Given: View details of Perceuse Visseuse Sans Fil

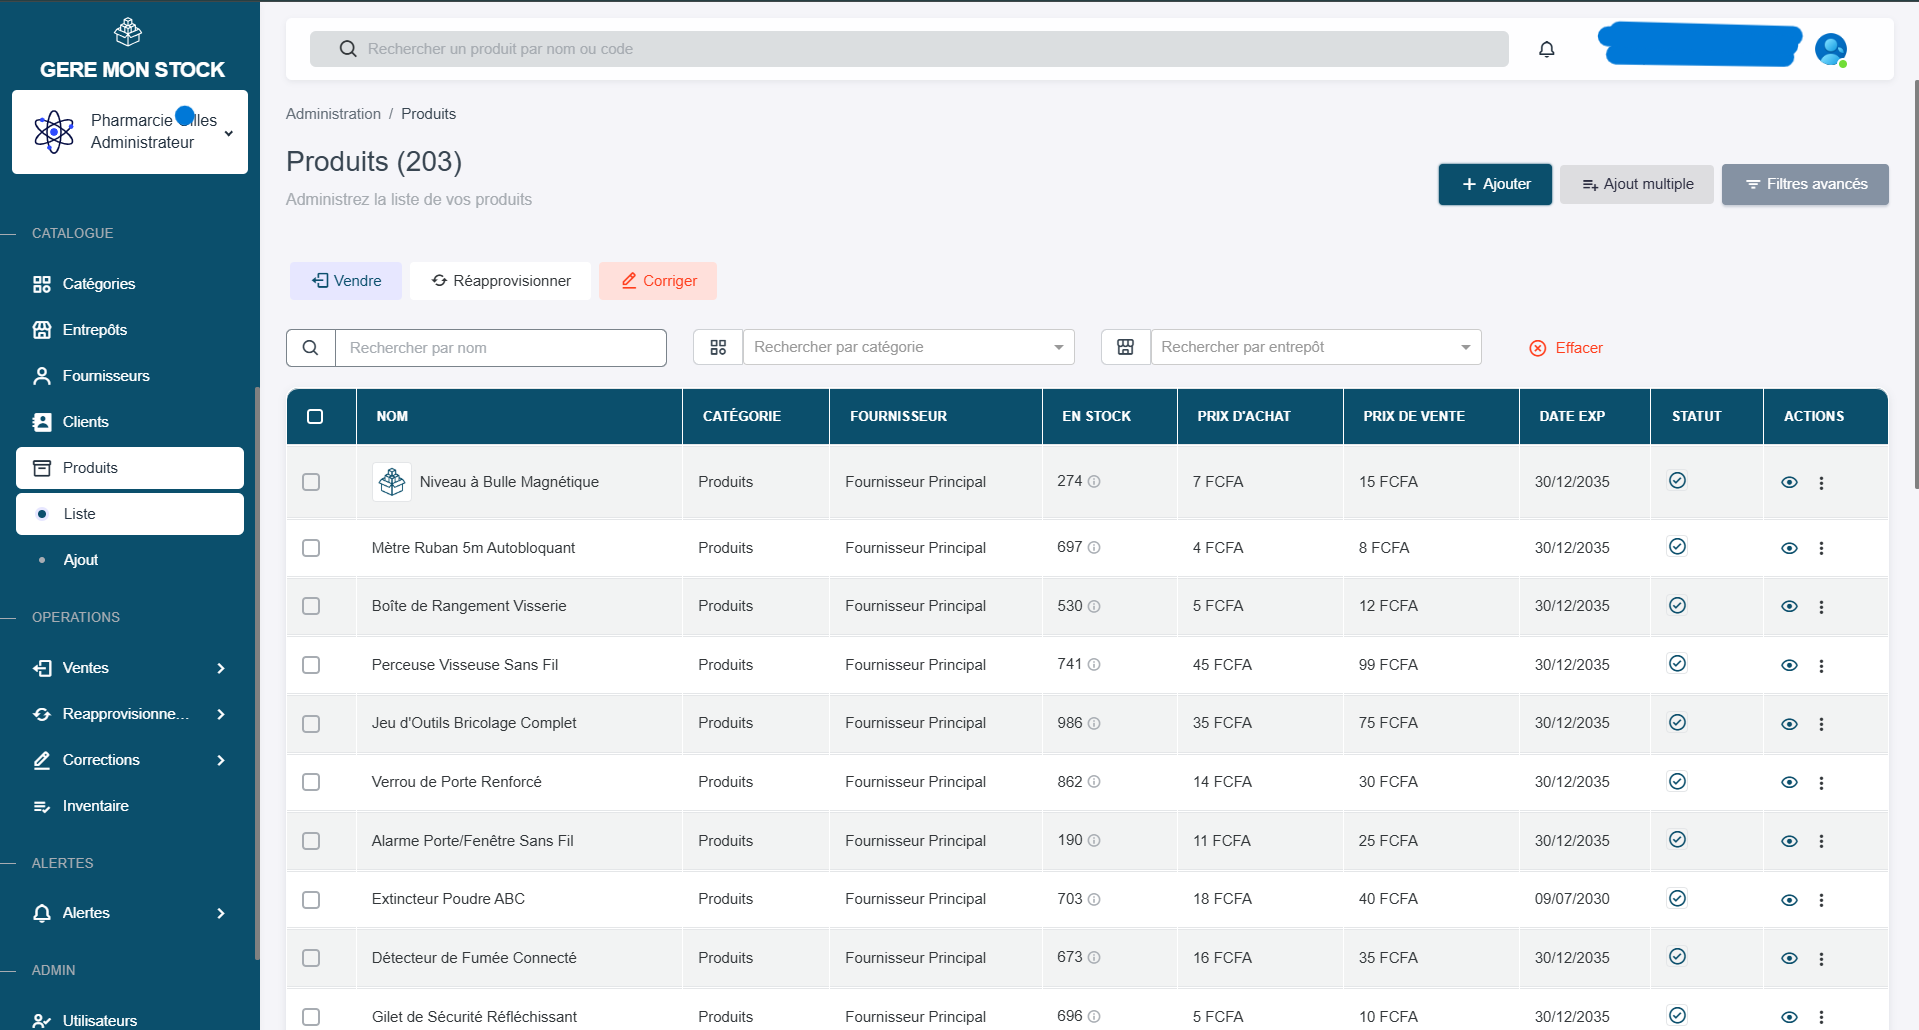Looking at the screenshot, I should pos(1789,666).
